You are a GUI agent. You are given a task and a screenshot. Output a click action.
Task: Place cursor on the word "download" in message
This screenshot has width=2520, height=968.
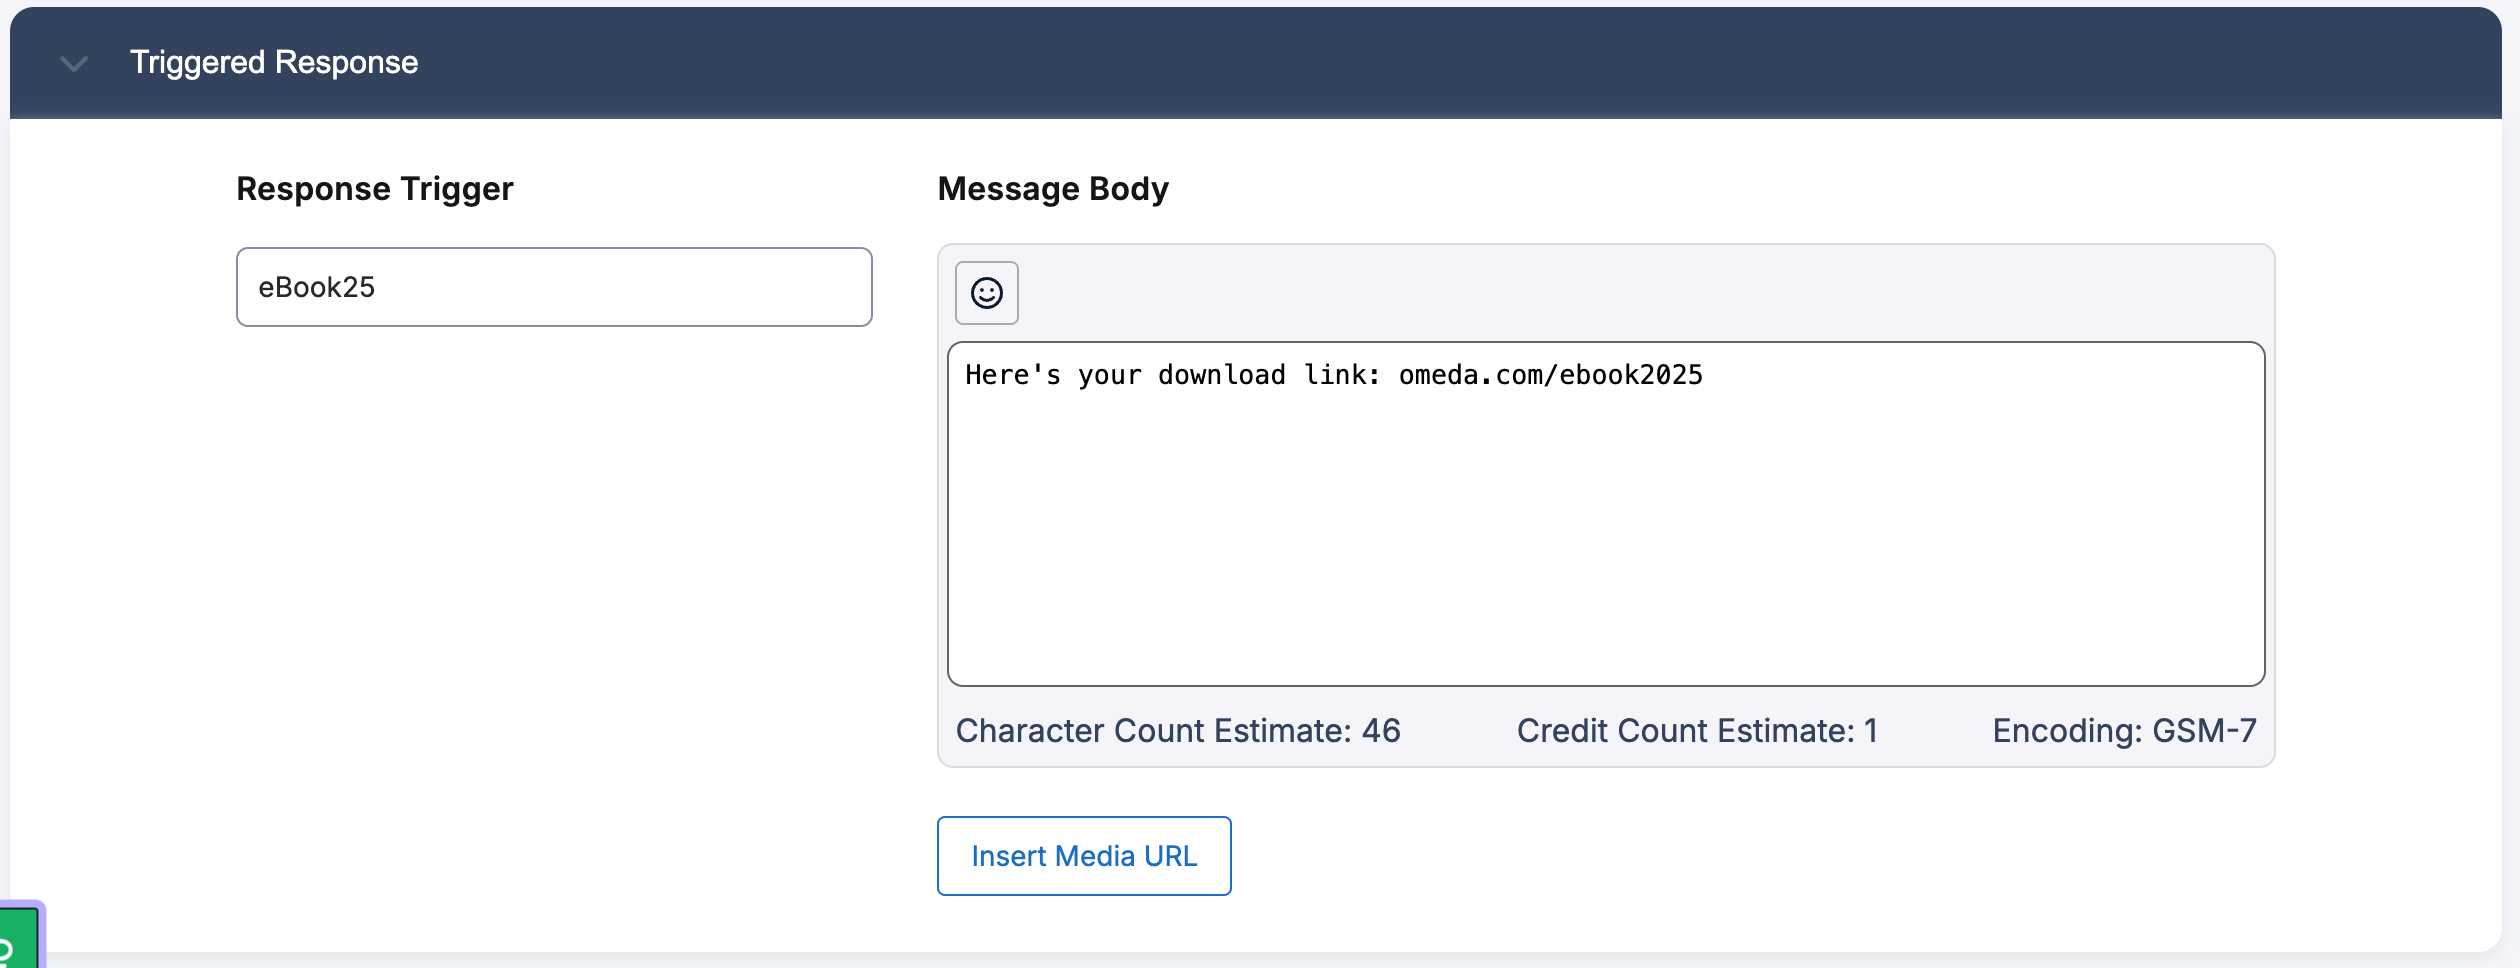(1221, 375)
